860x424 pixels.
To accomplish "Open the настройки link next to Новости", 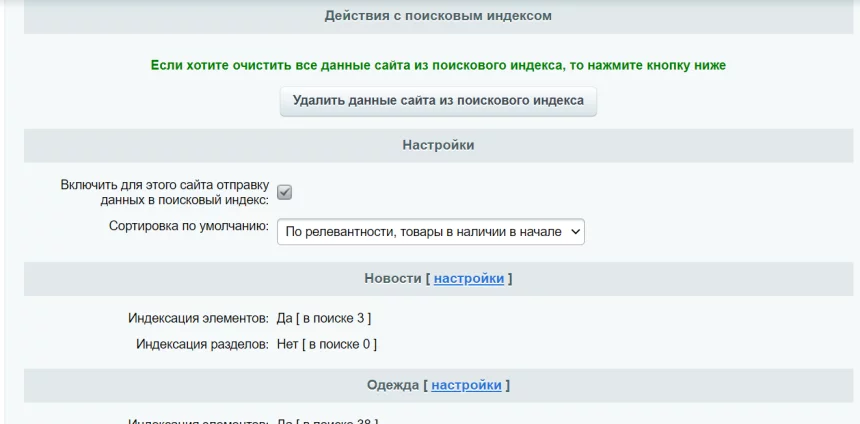I will (468, 279).
